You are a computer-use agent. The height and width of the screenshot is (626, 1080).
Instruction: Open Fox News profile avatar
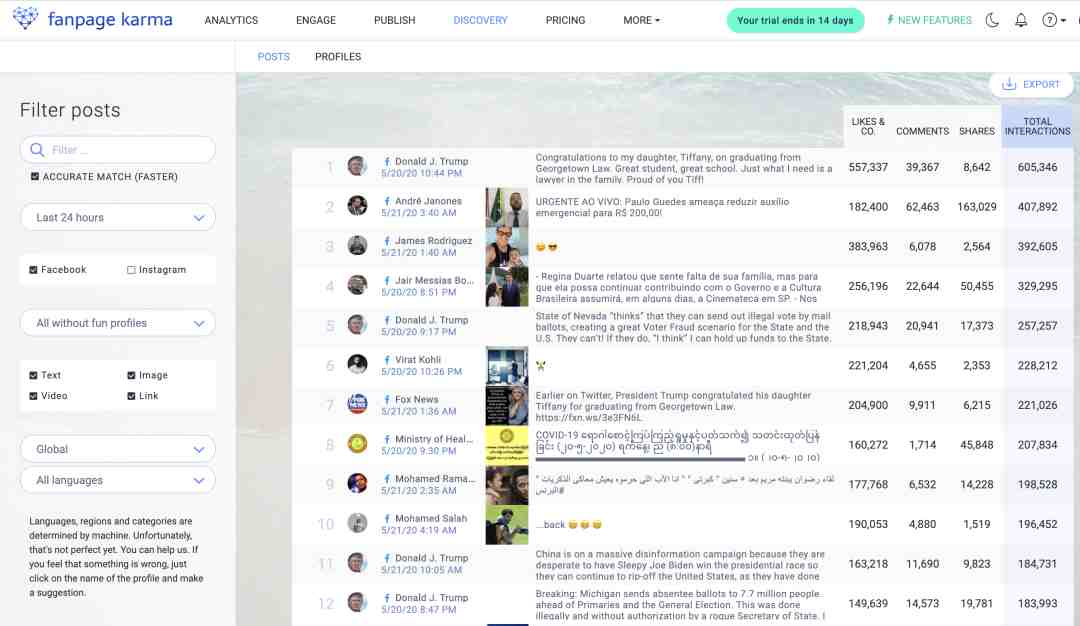click(x=357, y=404)
